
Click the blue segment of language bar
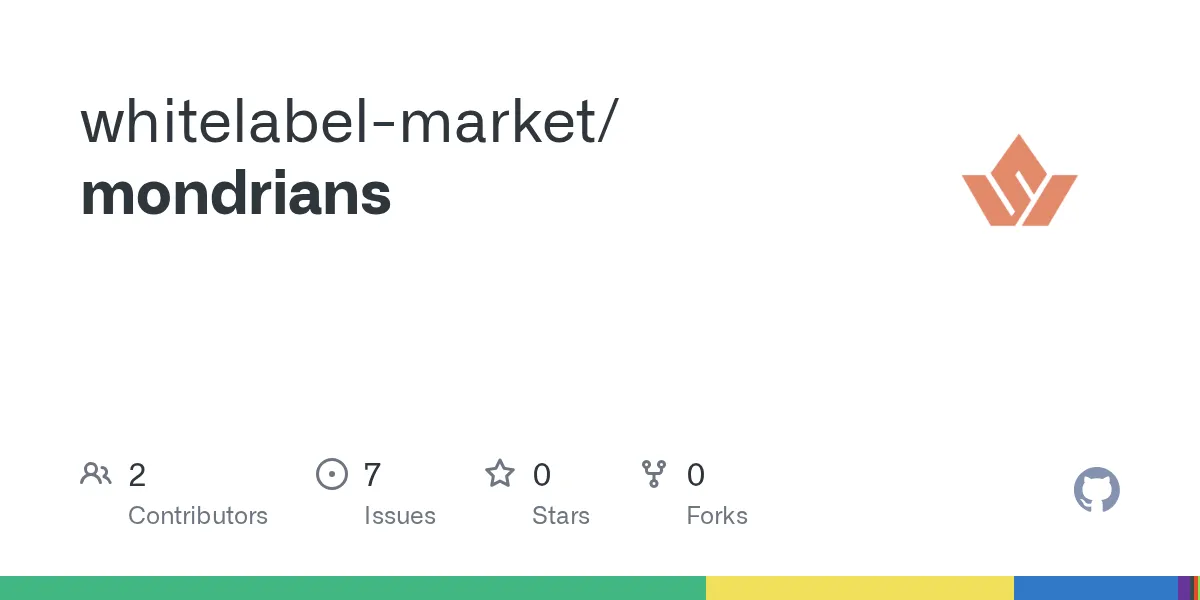[x=1096, y=588]
